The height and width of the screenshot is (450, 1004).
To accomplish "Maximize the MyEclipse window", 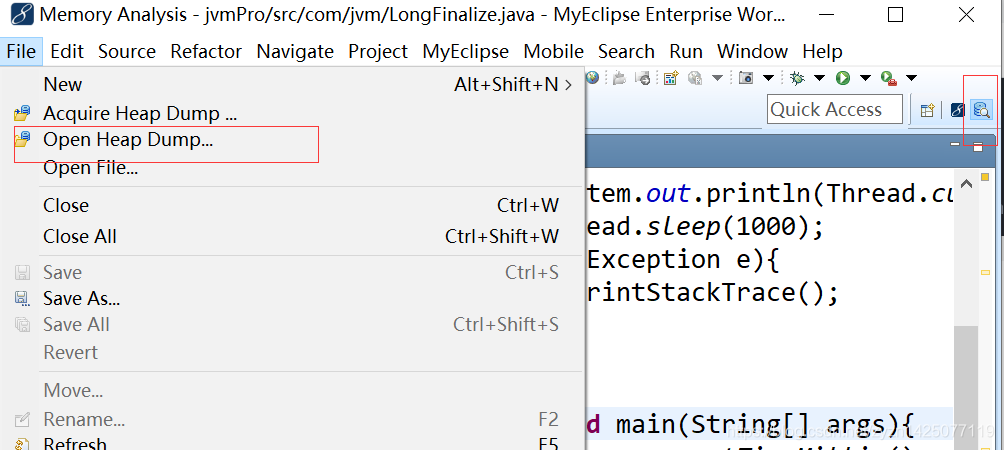I will [x=896, y=14].
